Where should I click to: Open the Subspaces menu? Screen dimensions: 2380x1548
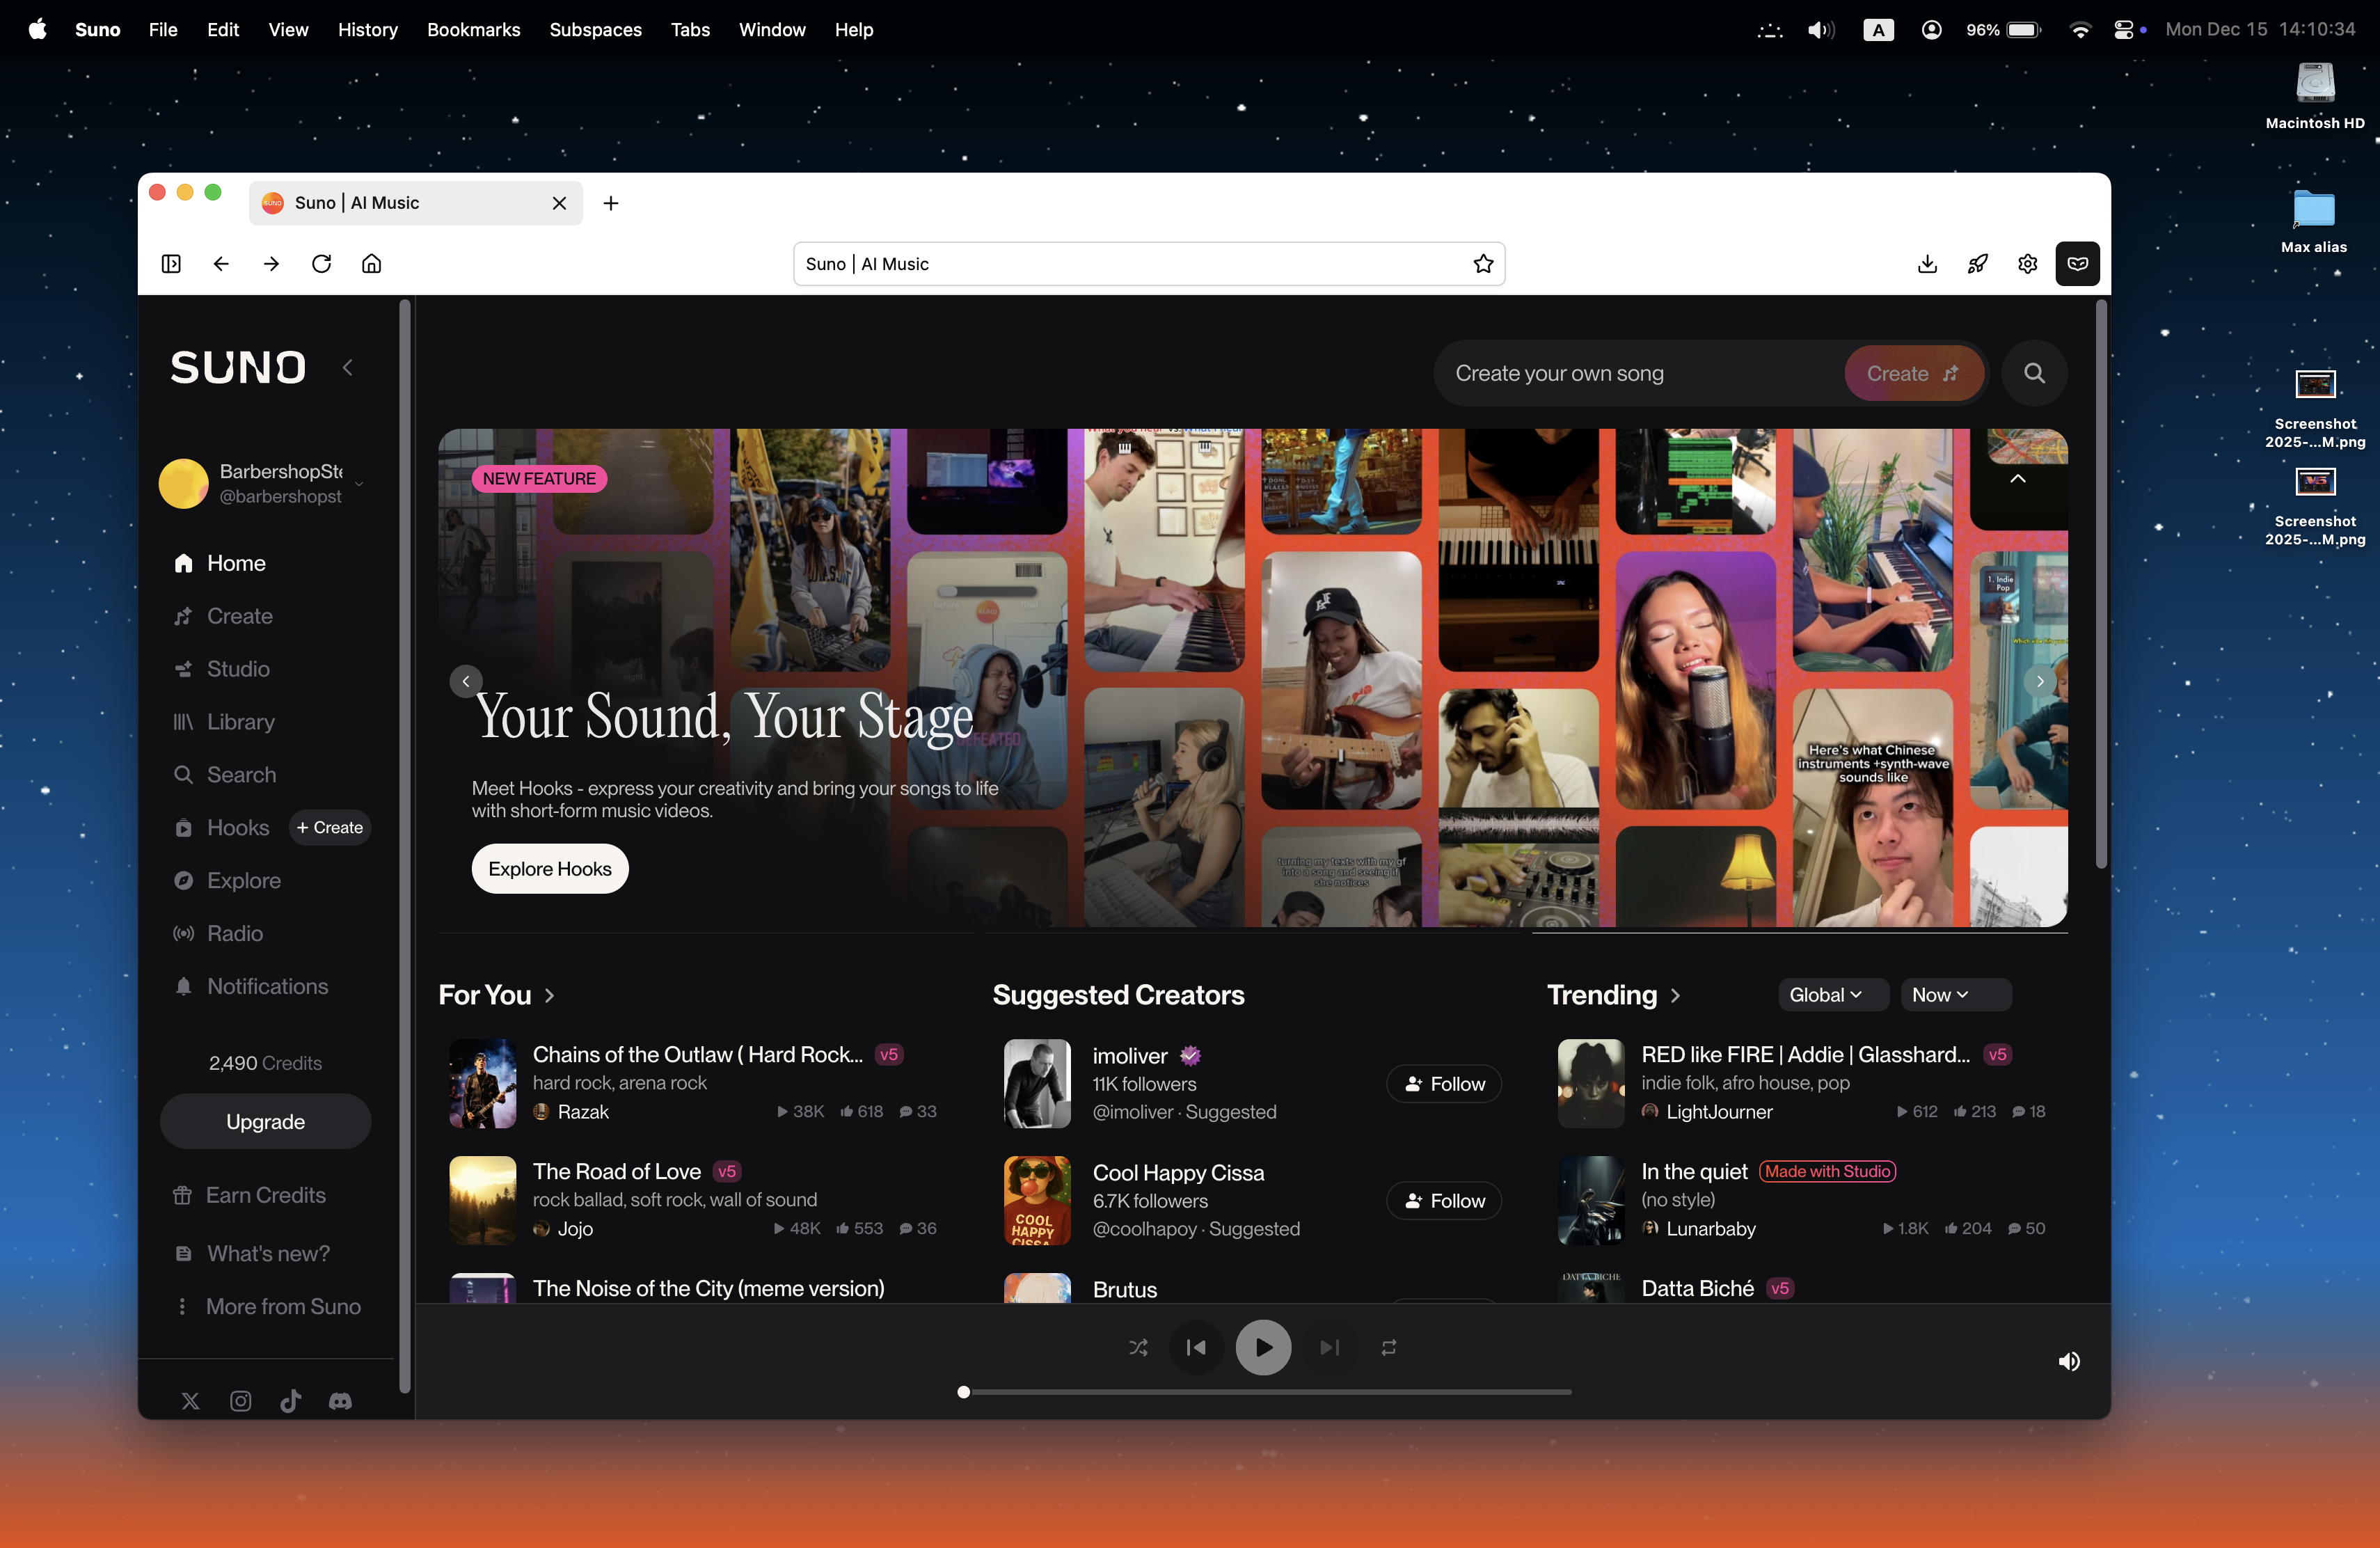595,29
